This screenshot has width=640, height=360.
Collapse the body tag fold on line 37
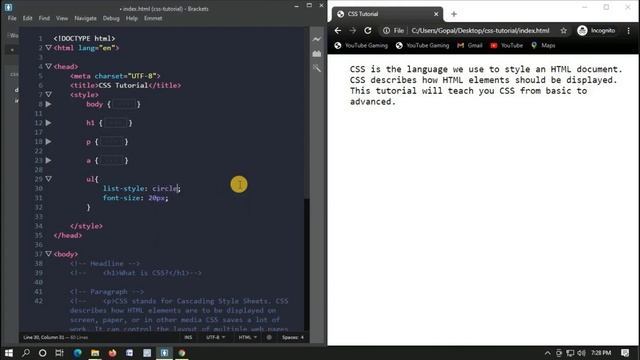[49, 254]
